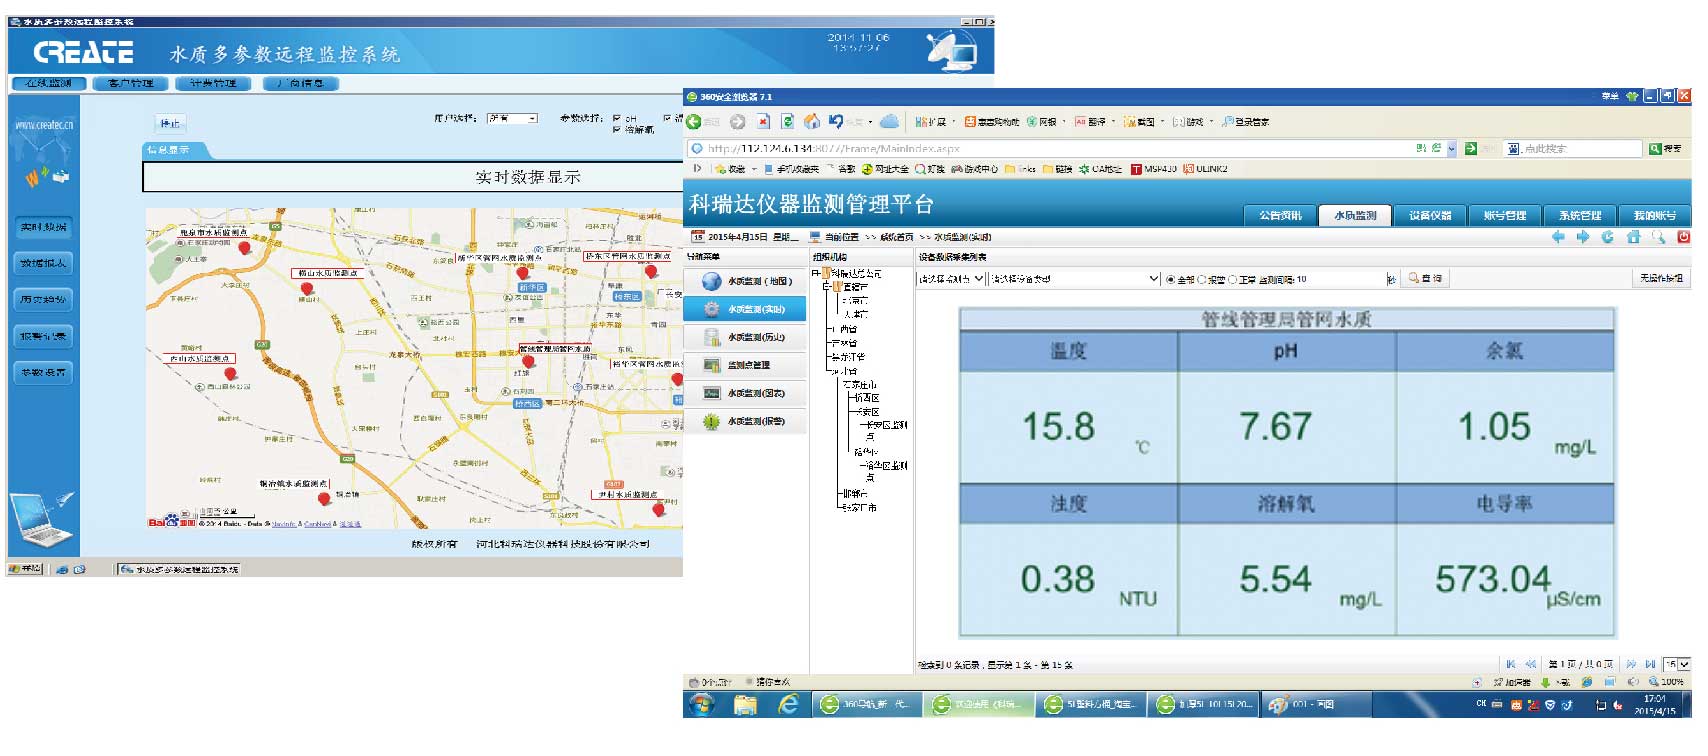Select 水质监测(实时) in the navigation menu
The width and height of the screenshot is (1708, 756).
click(745, 309)
